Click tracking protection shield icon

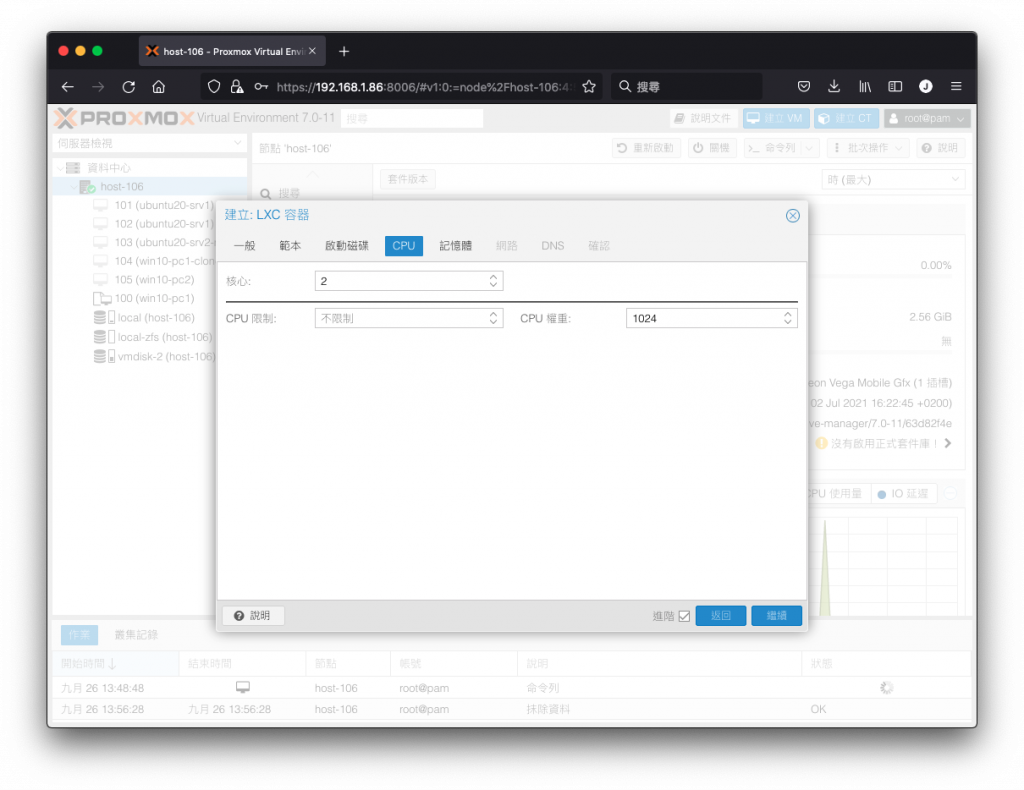[214, 87]
